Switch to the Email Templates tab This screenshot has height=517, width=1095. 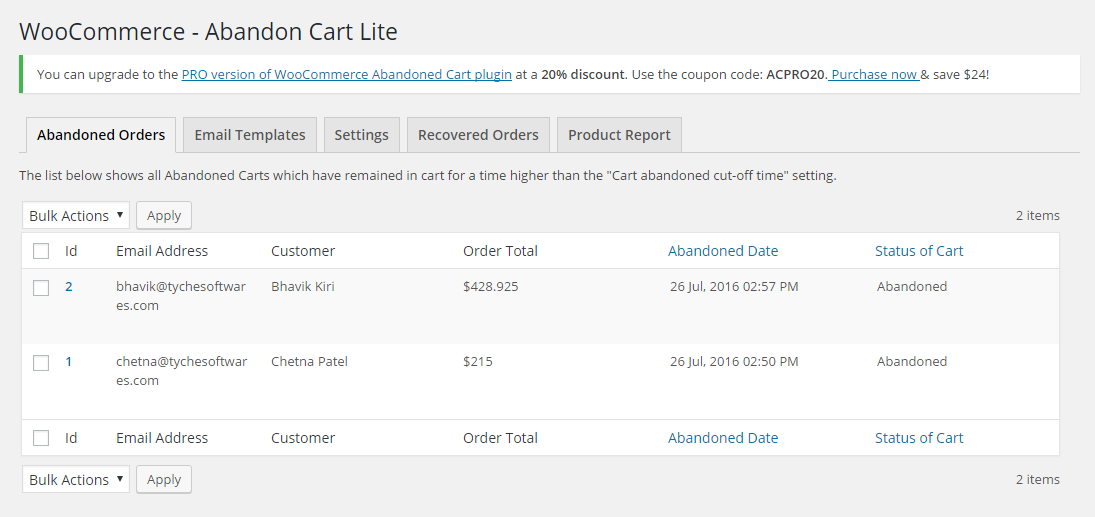pos(250,135)
